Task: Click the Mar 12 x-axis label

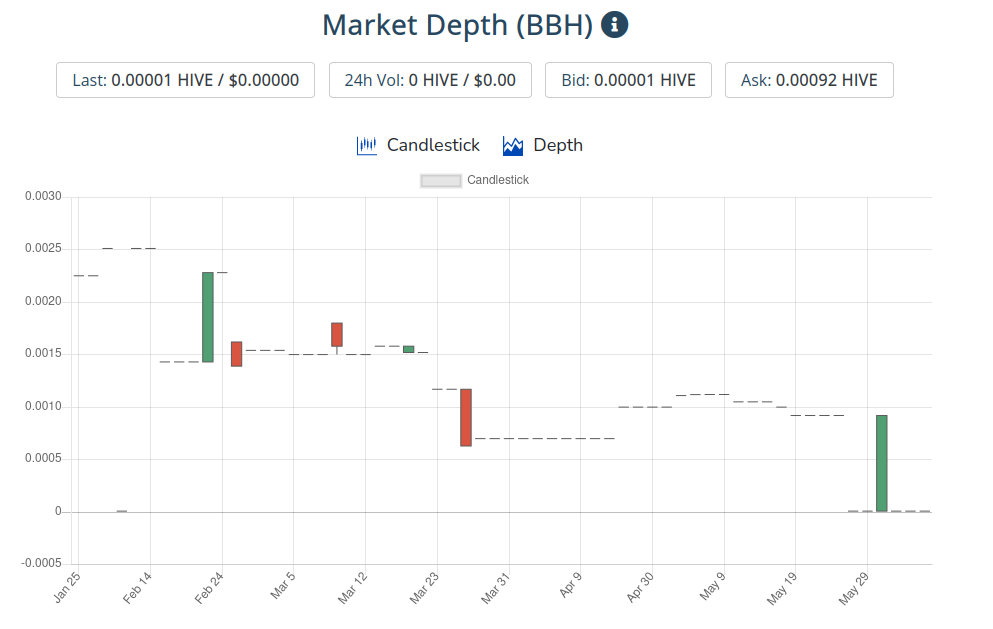Action: pos(353,587)
